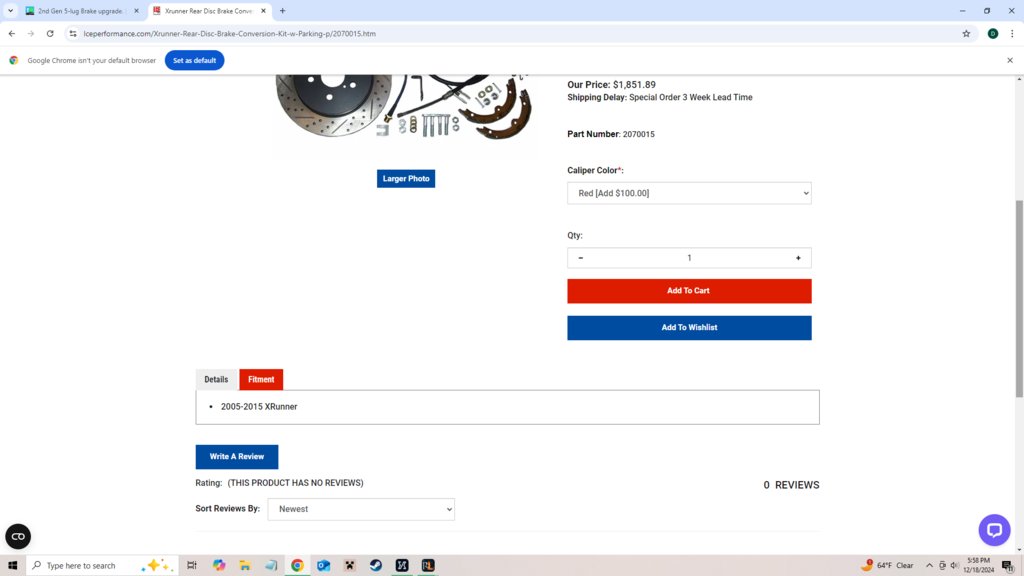Go back to the previous page

point(12,33)
